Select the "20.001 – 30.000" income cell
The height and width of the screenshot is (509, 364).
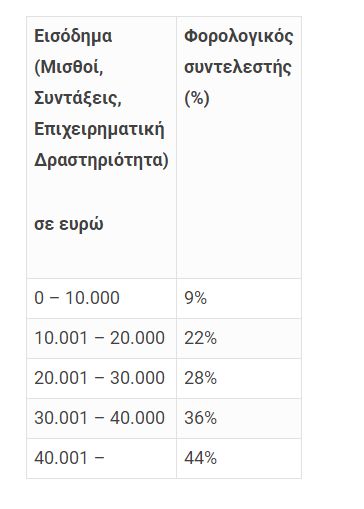tap(101, 378)
